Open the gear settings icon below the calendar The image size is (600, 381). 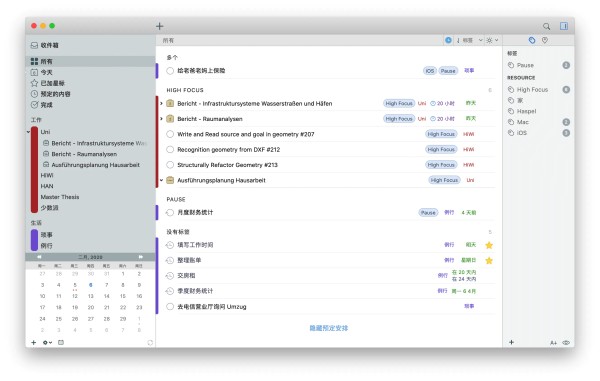pos(47,342)
